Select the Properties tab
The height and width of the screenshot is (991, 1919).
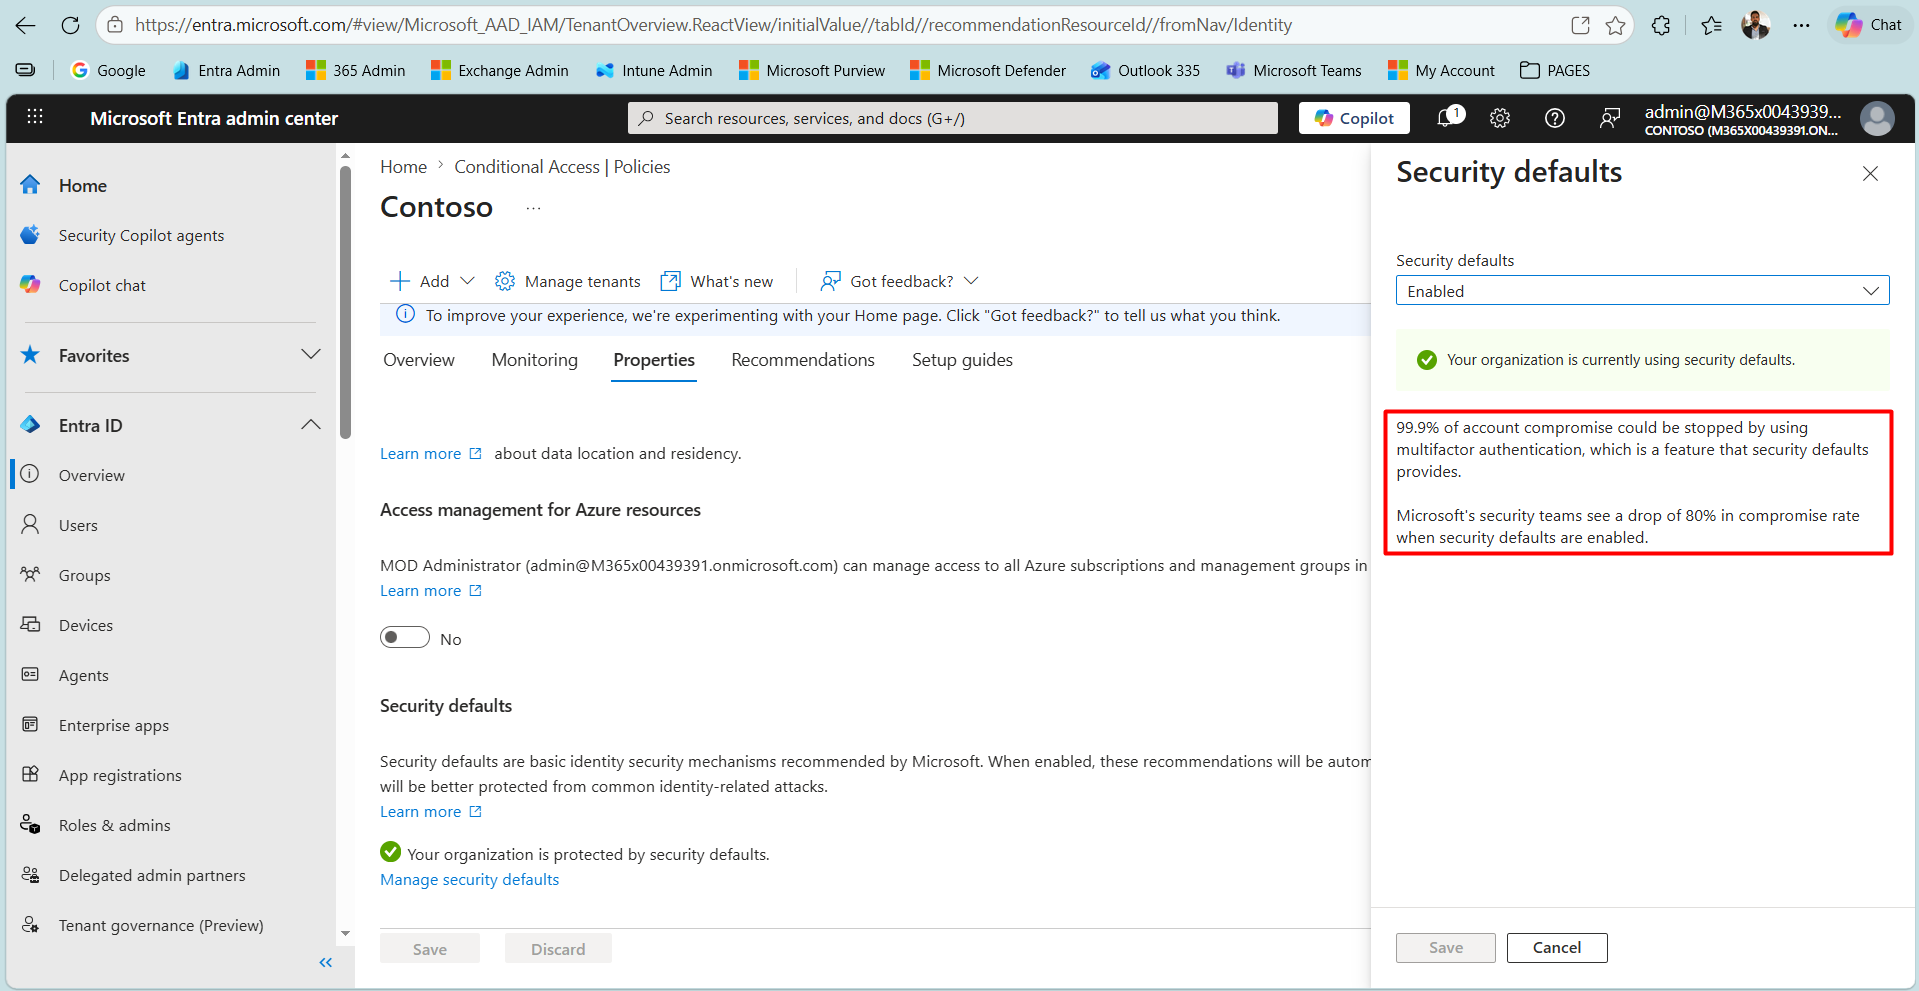(654, 360)
